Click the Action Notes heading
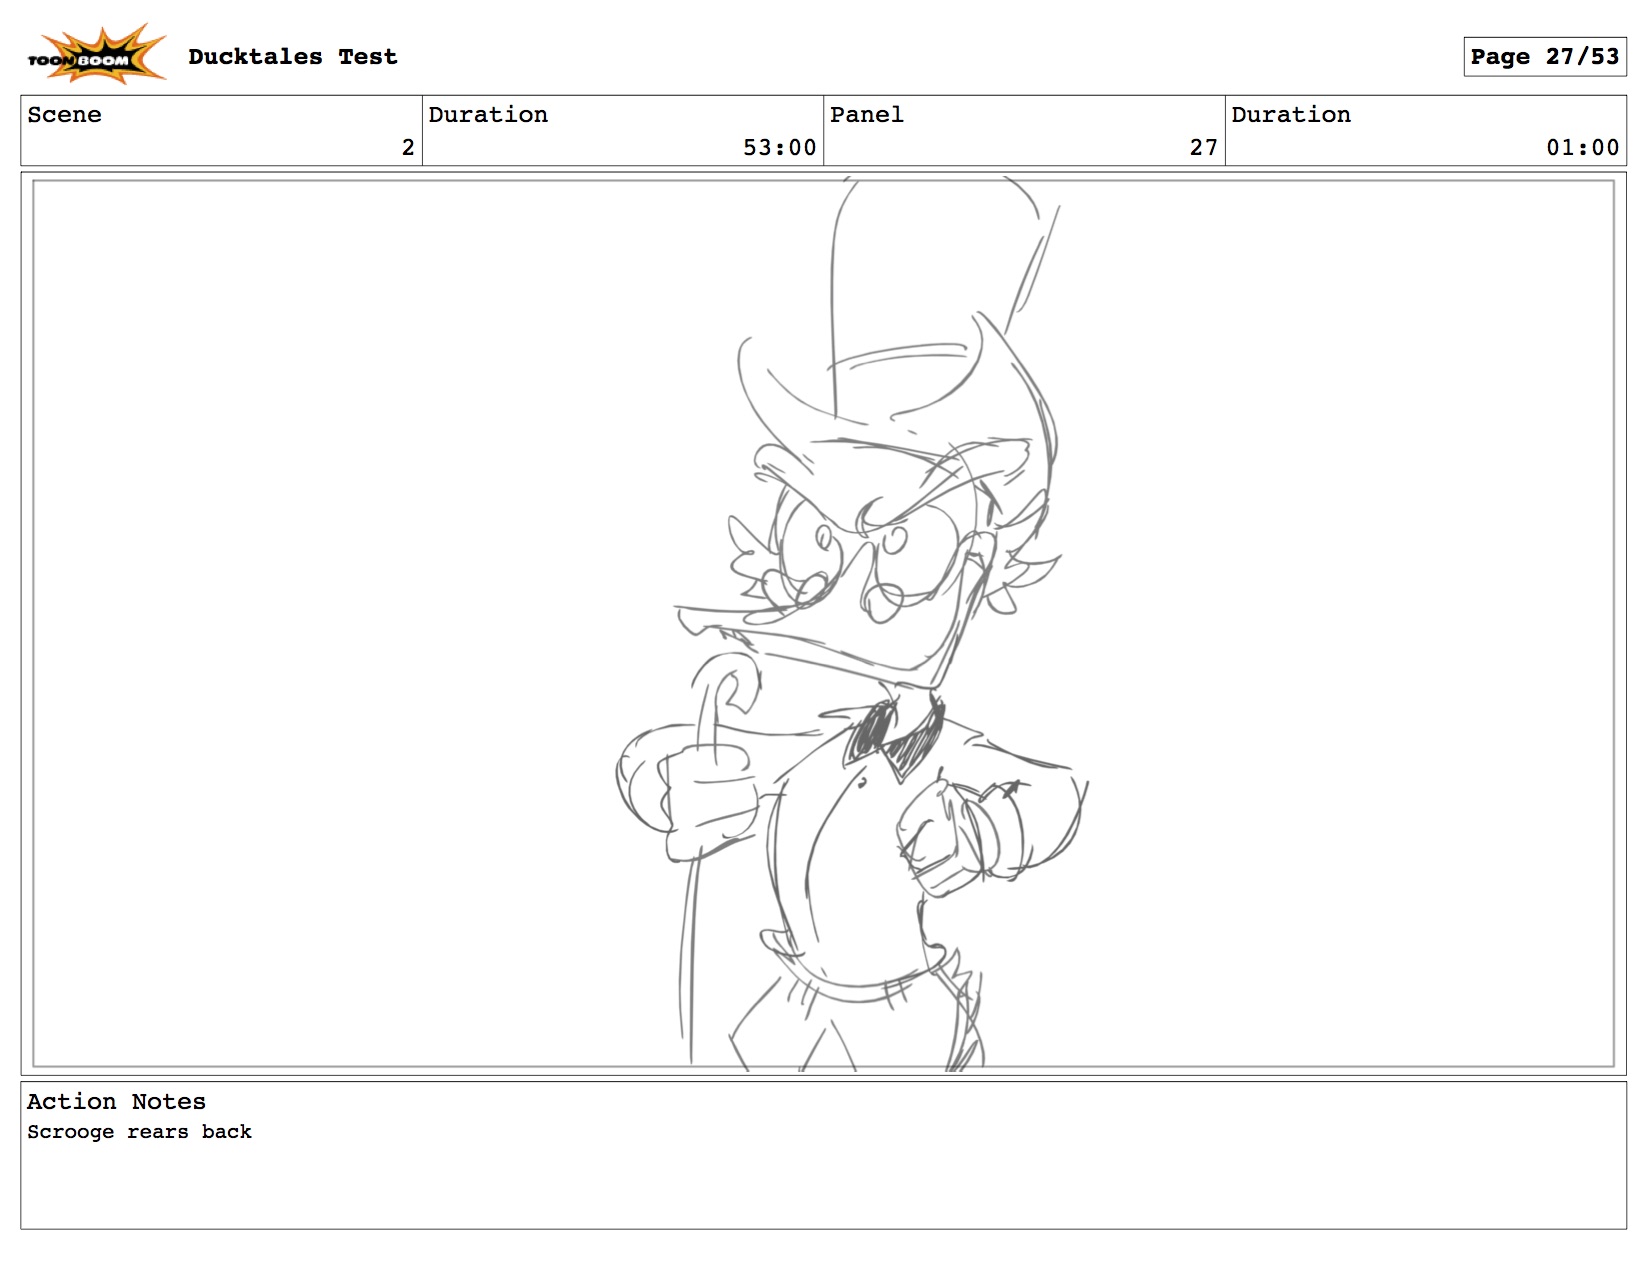This screenshot has height=1275, width=1647. point(116,1102)
